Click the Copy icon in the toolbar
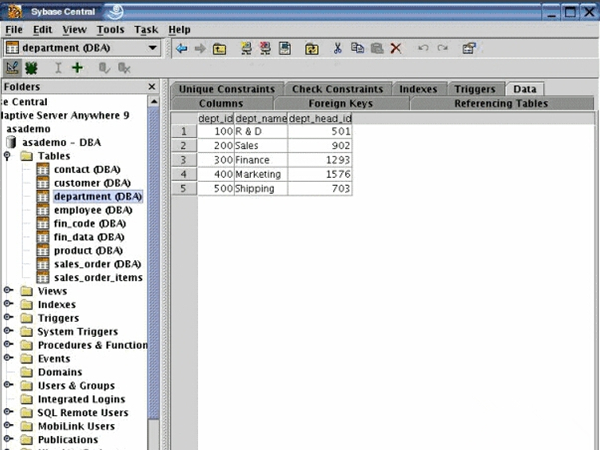This screenshot has width=600, height=450. coord(357,48)
